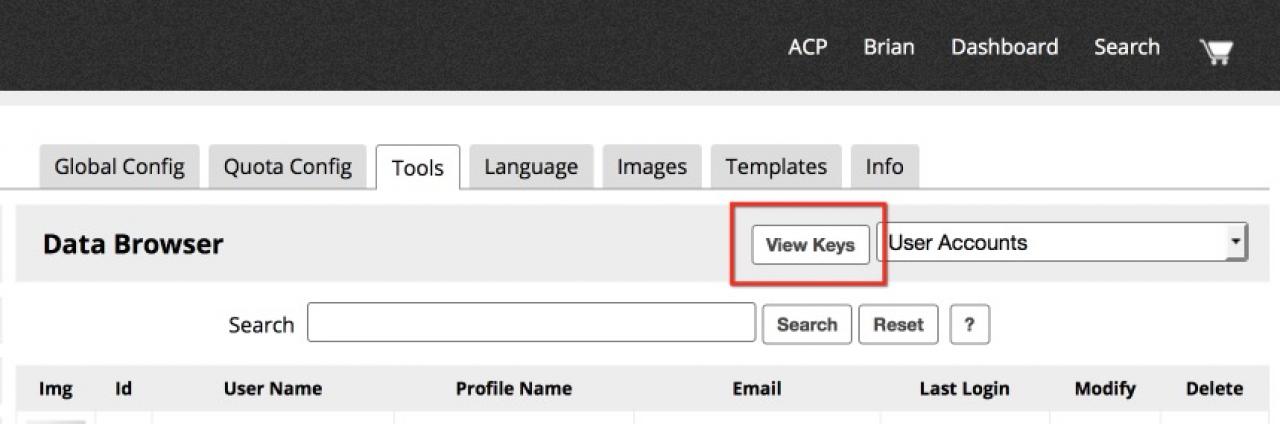The width and height of the screenshot is (1280, 424).
Task: Open Brian's profile link
Action: (889, 47)
